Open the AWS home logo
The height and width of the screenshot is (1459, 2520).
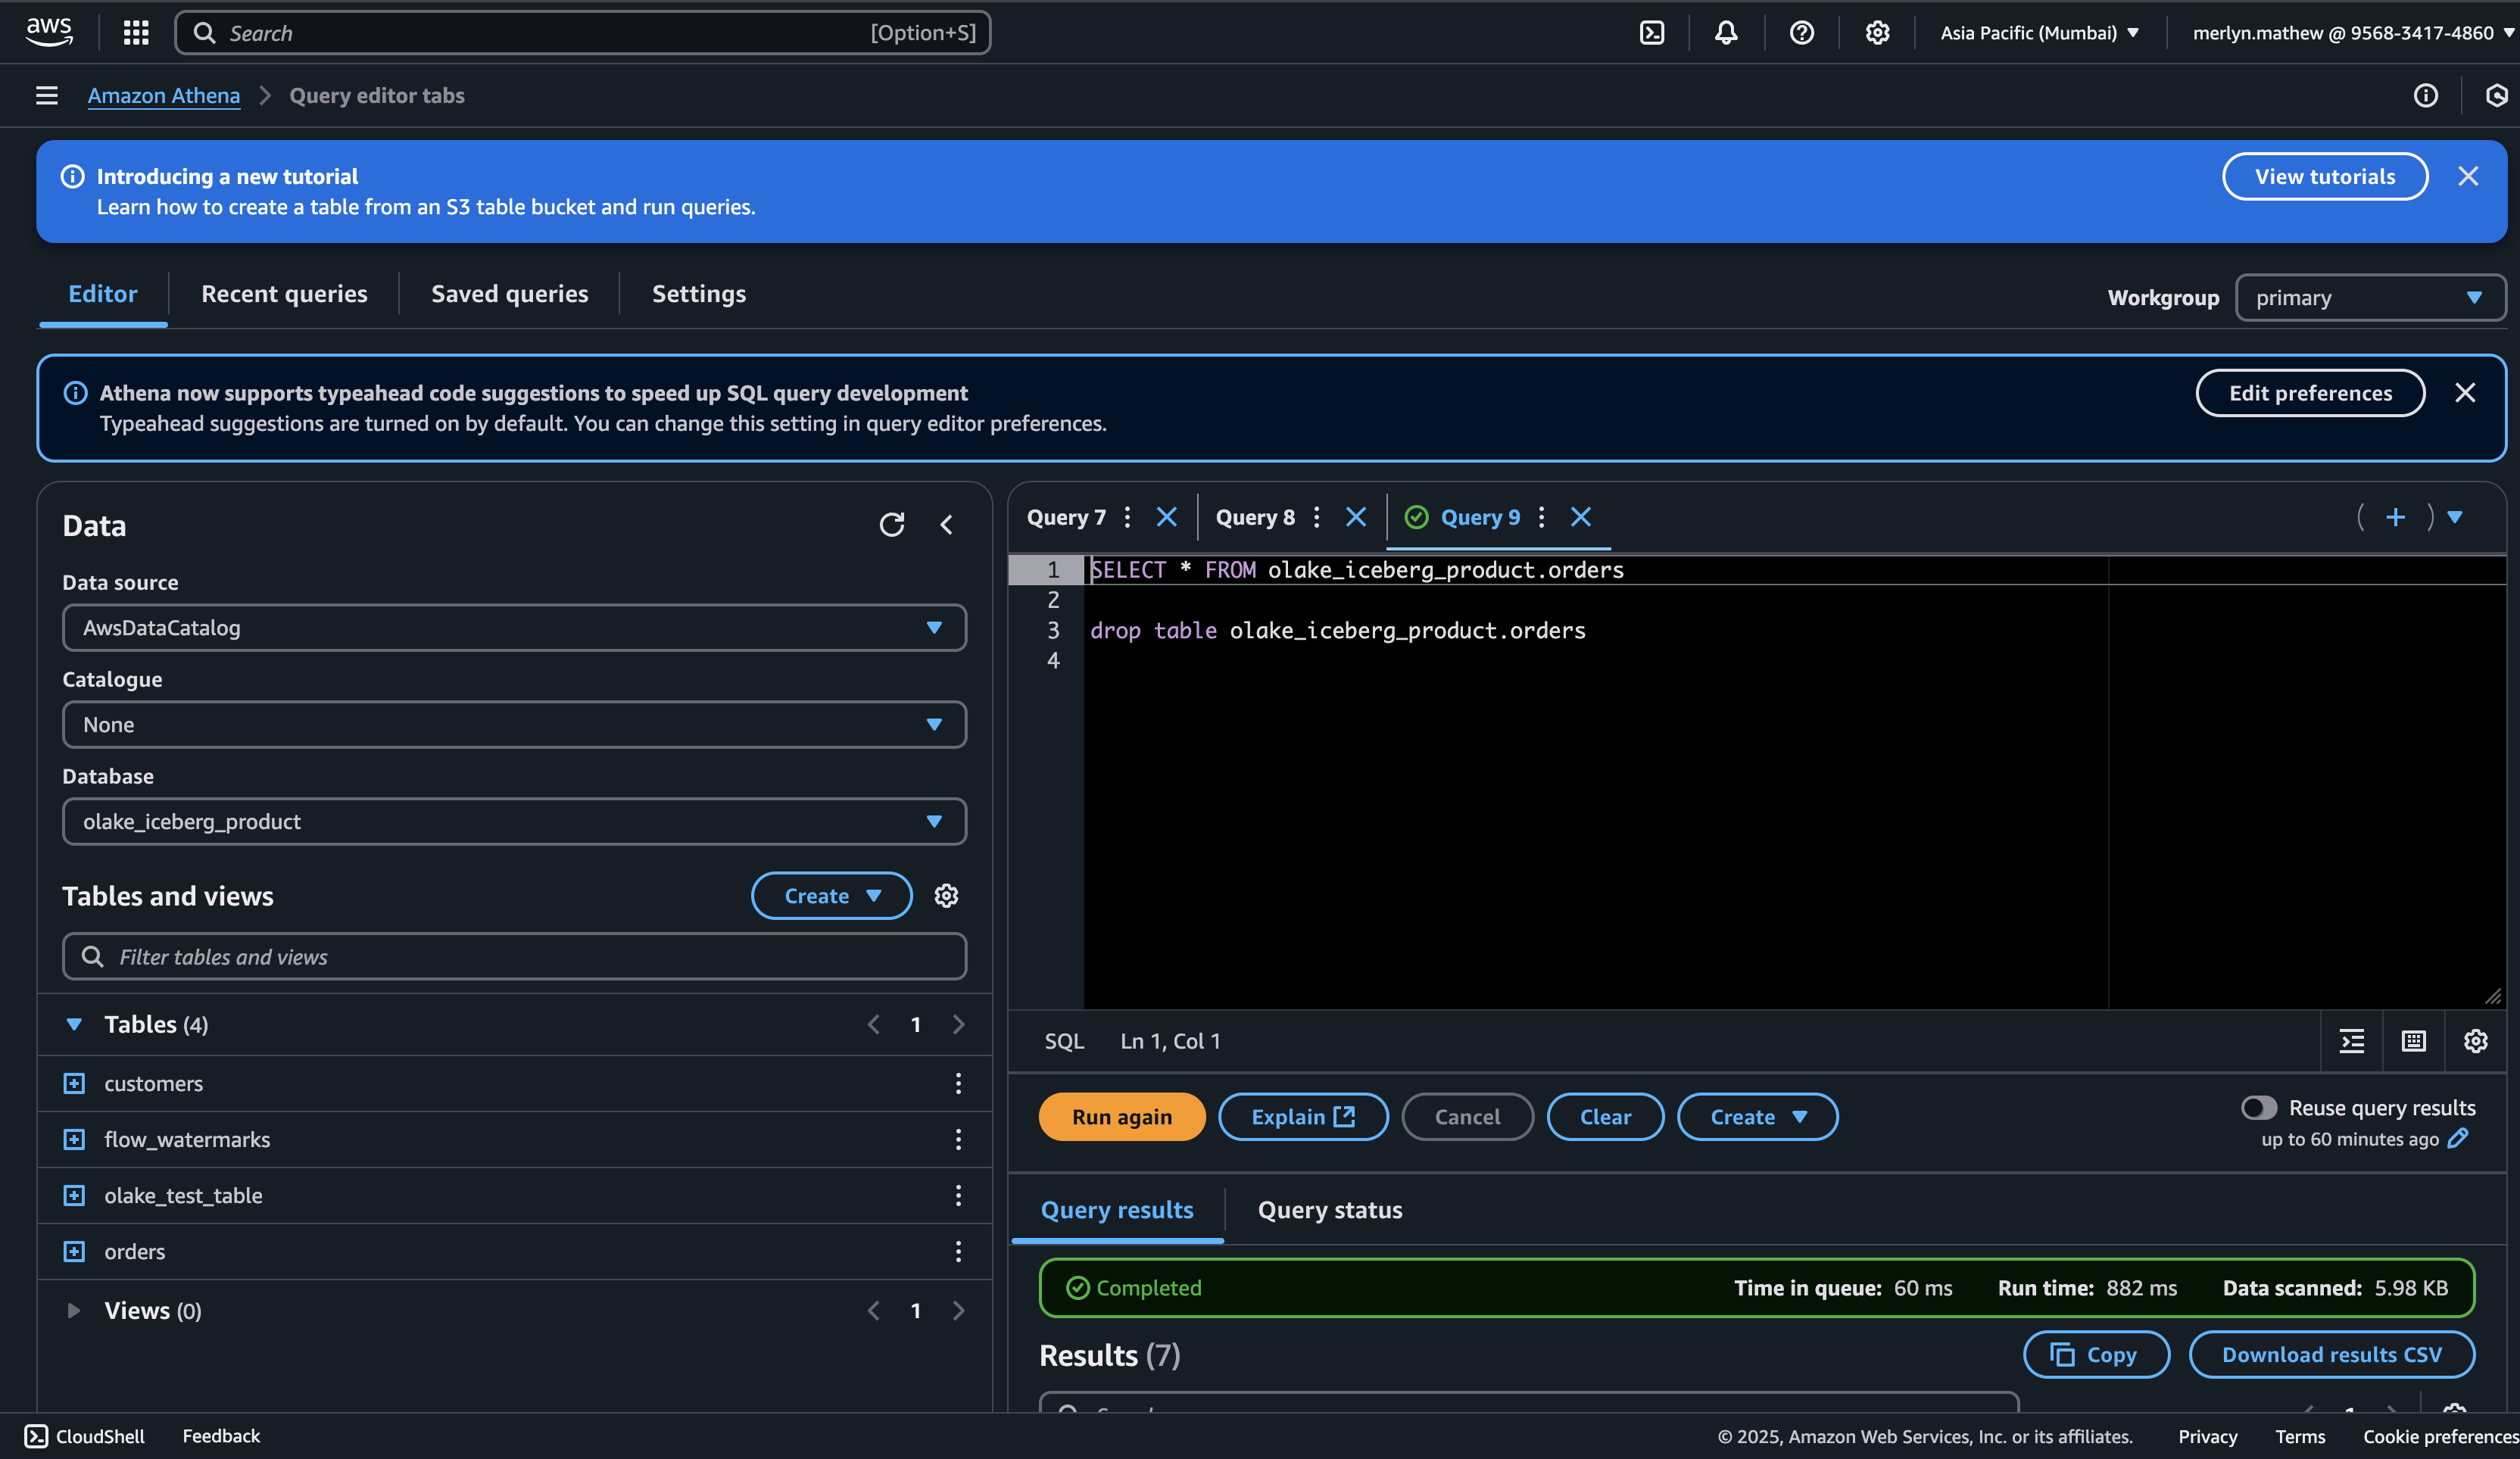[49, 32]
